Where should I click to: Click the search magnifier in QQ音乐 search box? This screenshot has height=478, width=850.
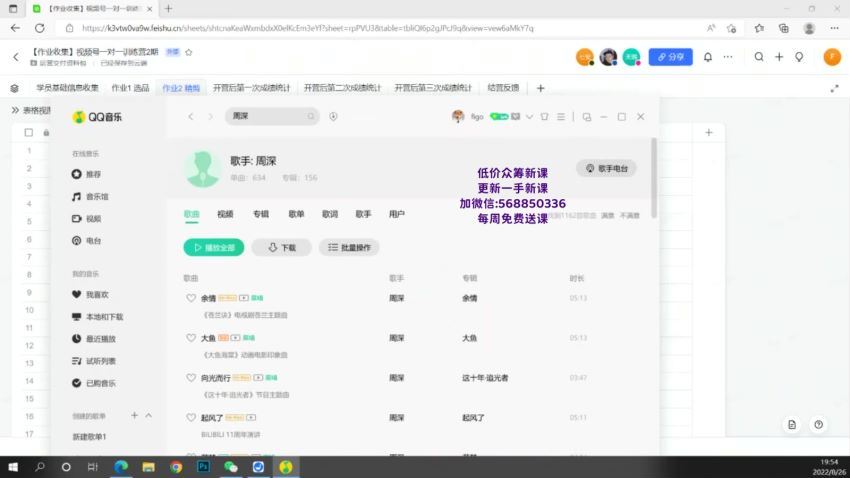[x=311, y=116]
